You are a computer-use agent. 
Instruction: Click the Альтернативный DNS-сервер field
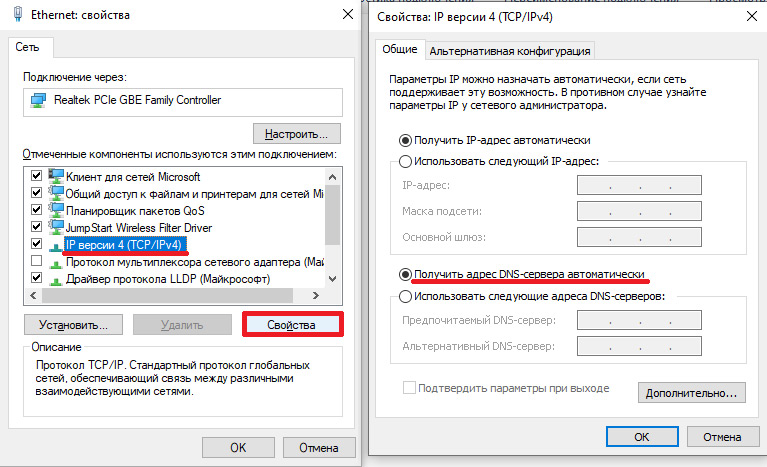[x=639, y=346]
